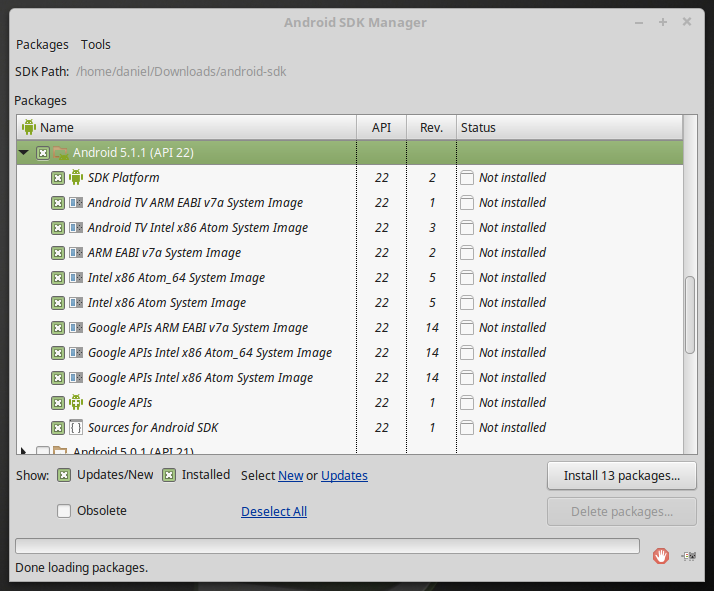Click the New selection link

[x=291, y=475]
